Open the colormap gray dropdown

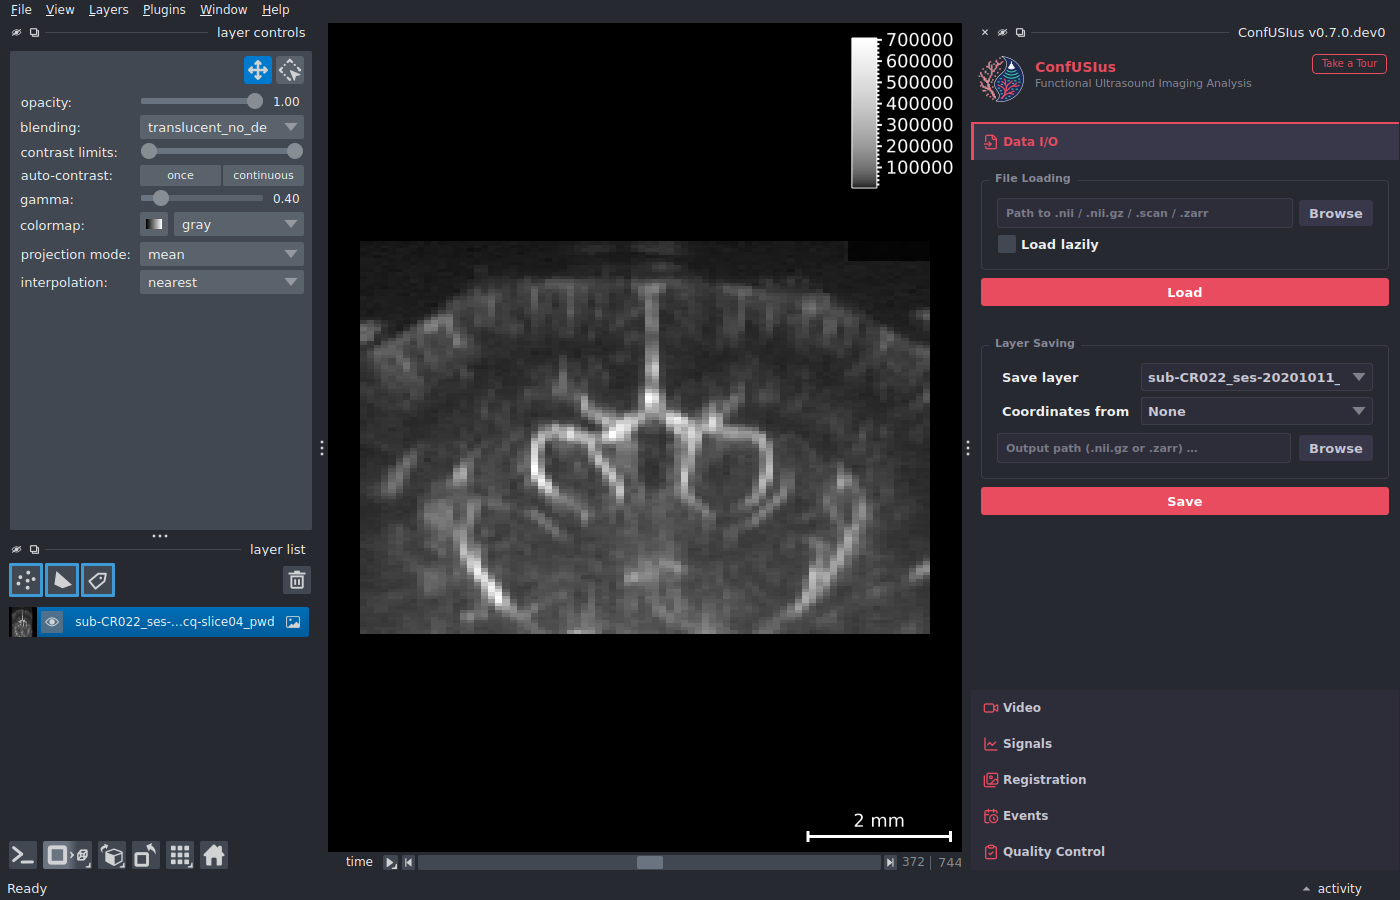(x=238, y=225)
